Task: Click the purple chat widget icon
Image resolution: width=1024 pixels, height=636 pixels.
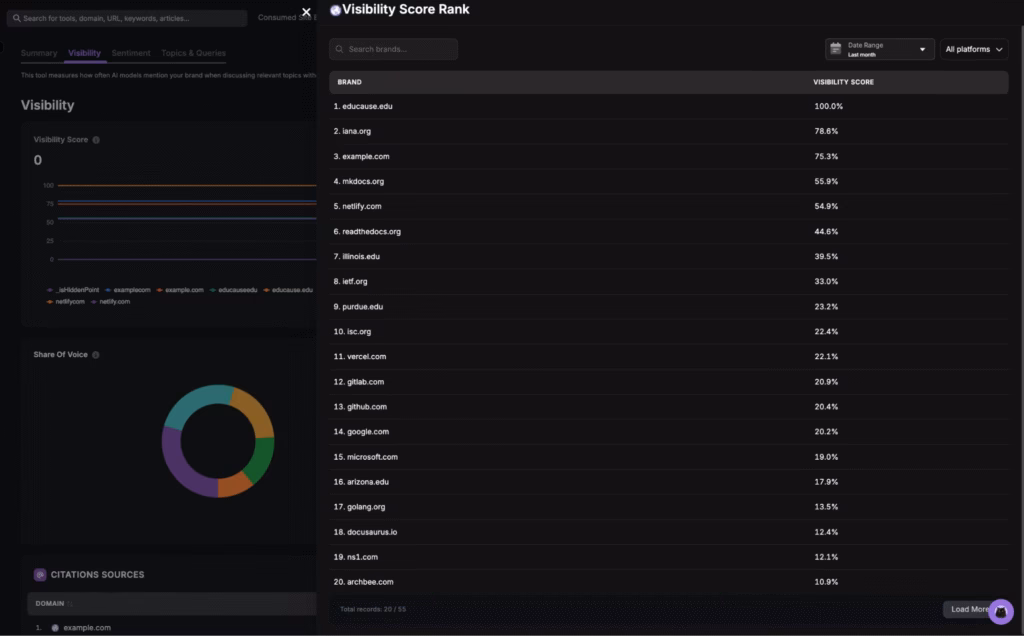Action: (1000, 611)
